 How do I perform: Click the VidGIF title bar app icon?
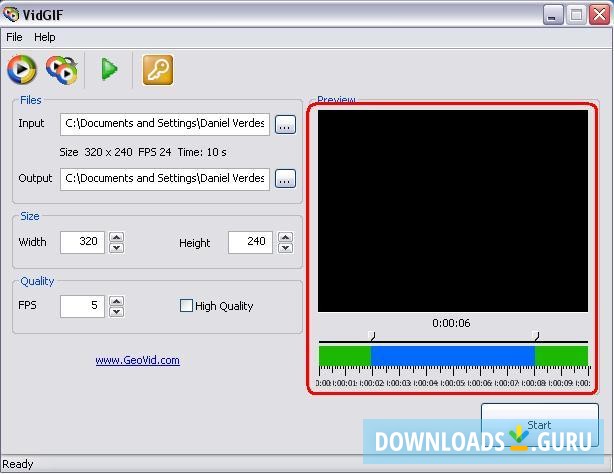click(11, 14)
